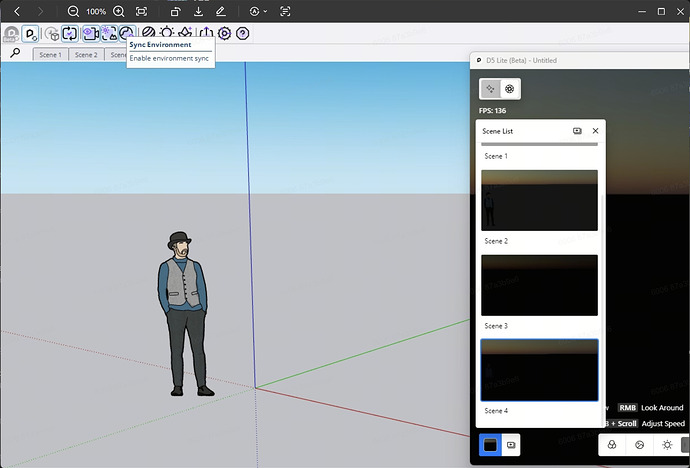The image size is (690, 468).
Task: Expand the dropdown arrow next to the circled-A icon
Action: click(x=265, y=12)
